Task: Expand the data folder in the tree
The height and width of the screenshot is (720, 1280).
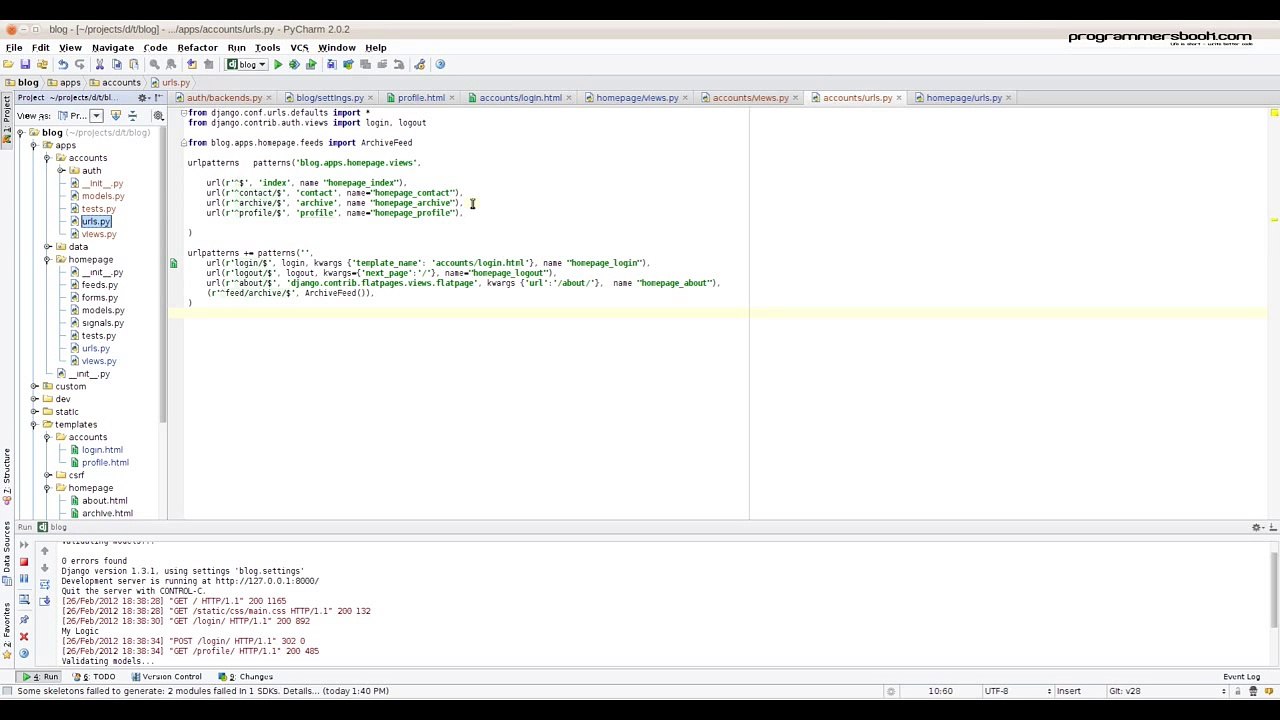Action: (x=47, y=247)
